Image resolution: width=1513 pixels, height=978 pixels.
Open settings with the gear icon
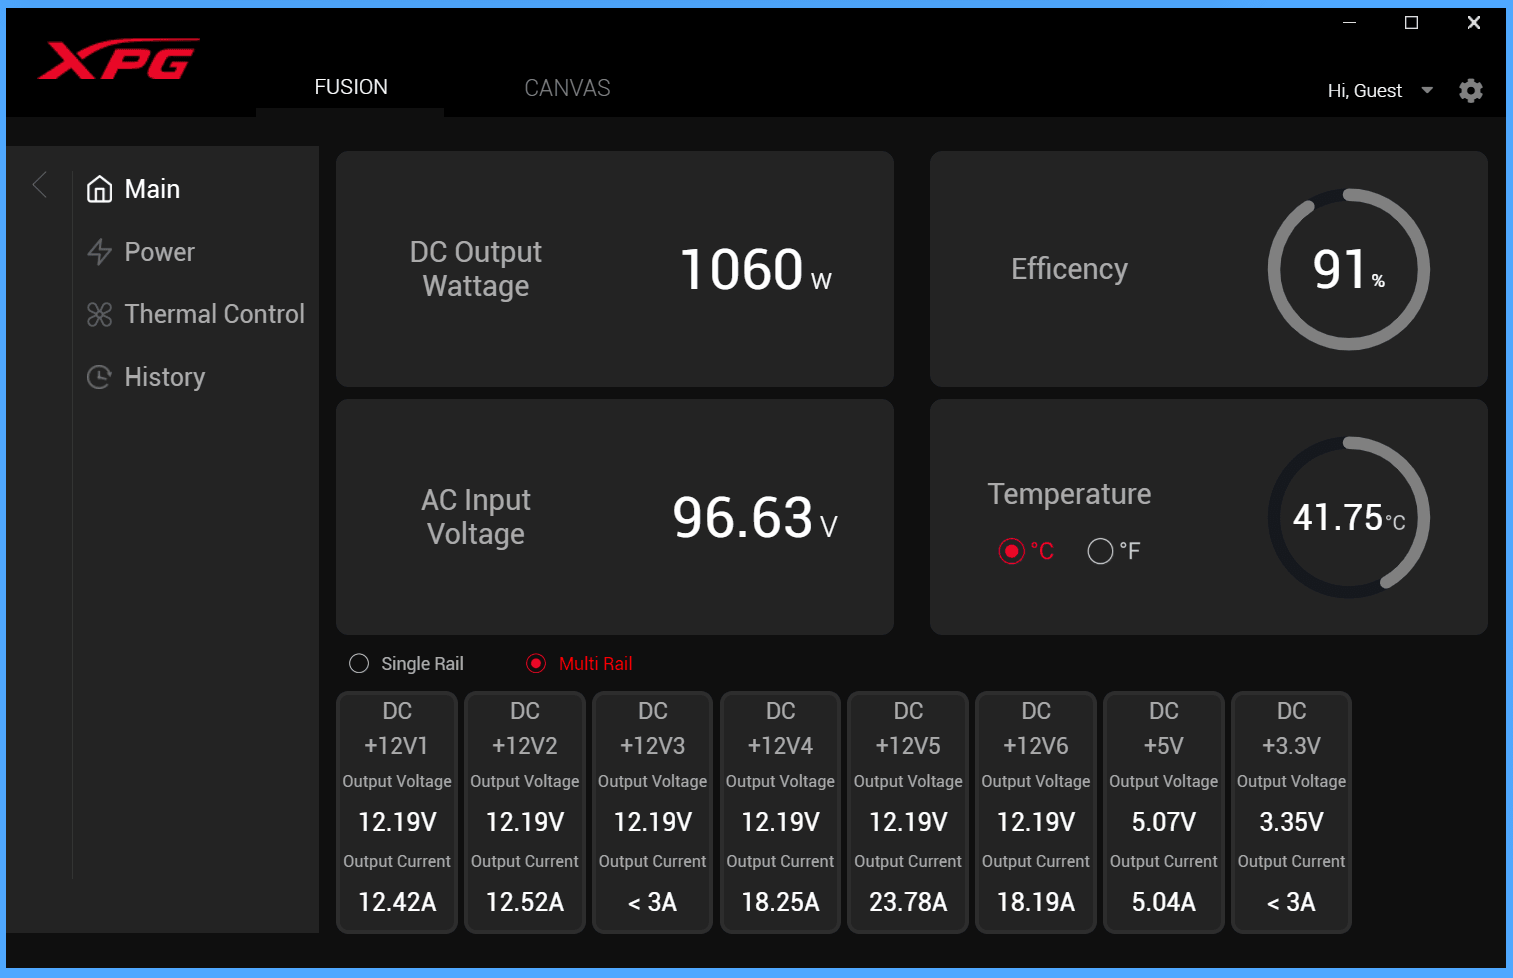pos(1470,91)
